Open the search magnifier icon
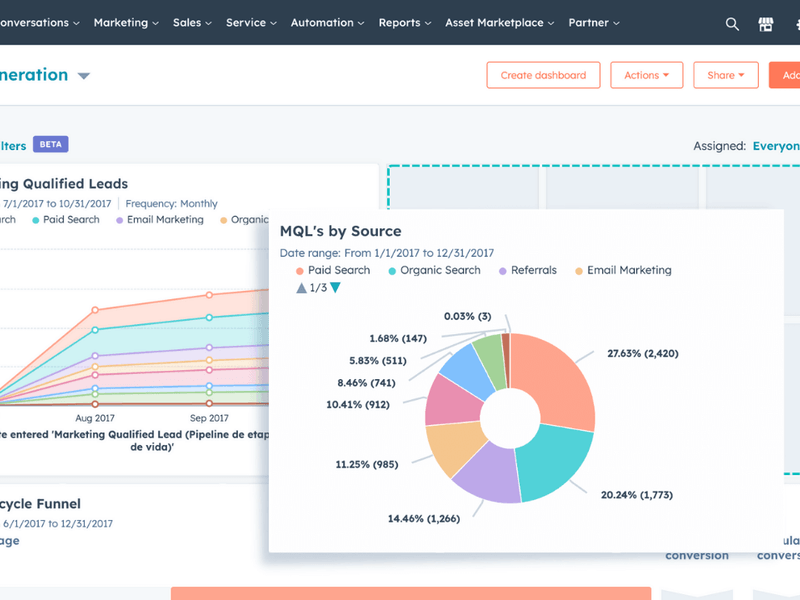 [732, 23]
